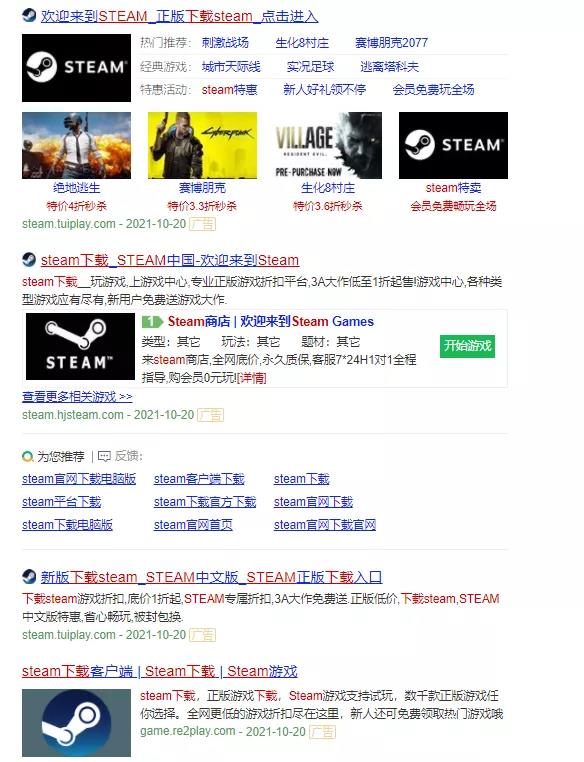
Task: Click the Resident Evil Village cover image
Action: coord(328,145)
